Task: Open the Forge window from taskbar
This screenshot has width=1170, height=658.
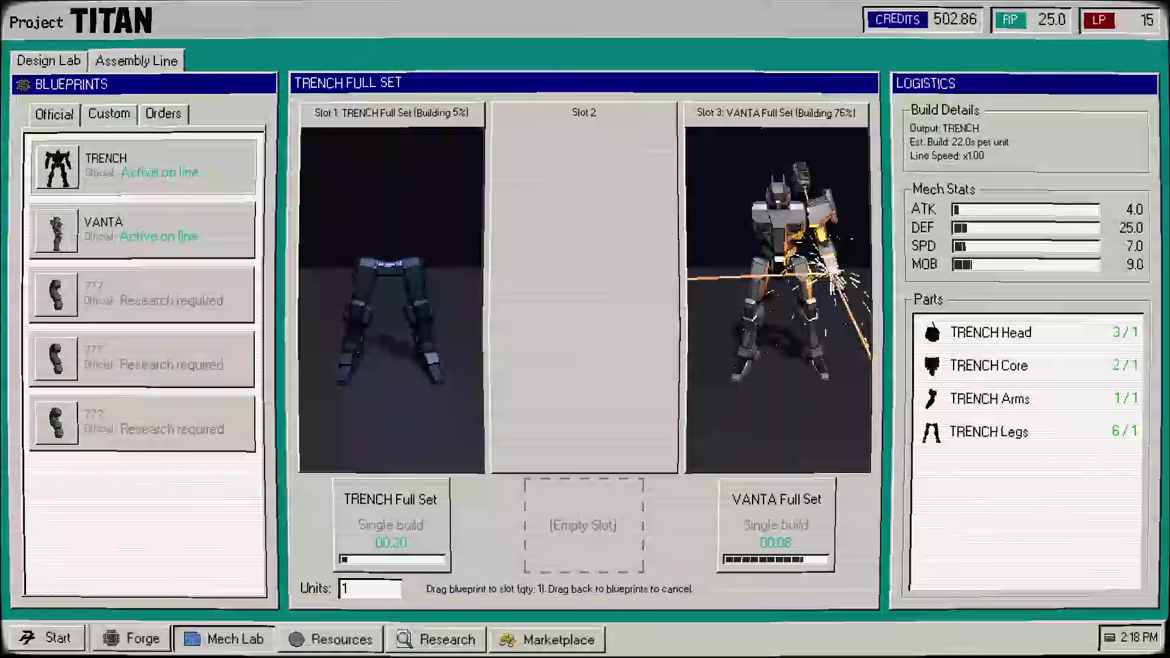Action: tap(132, 639)
